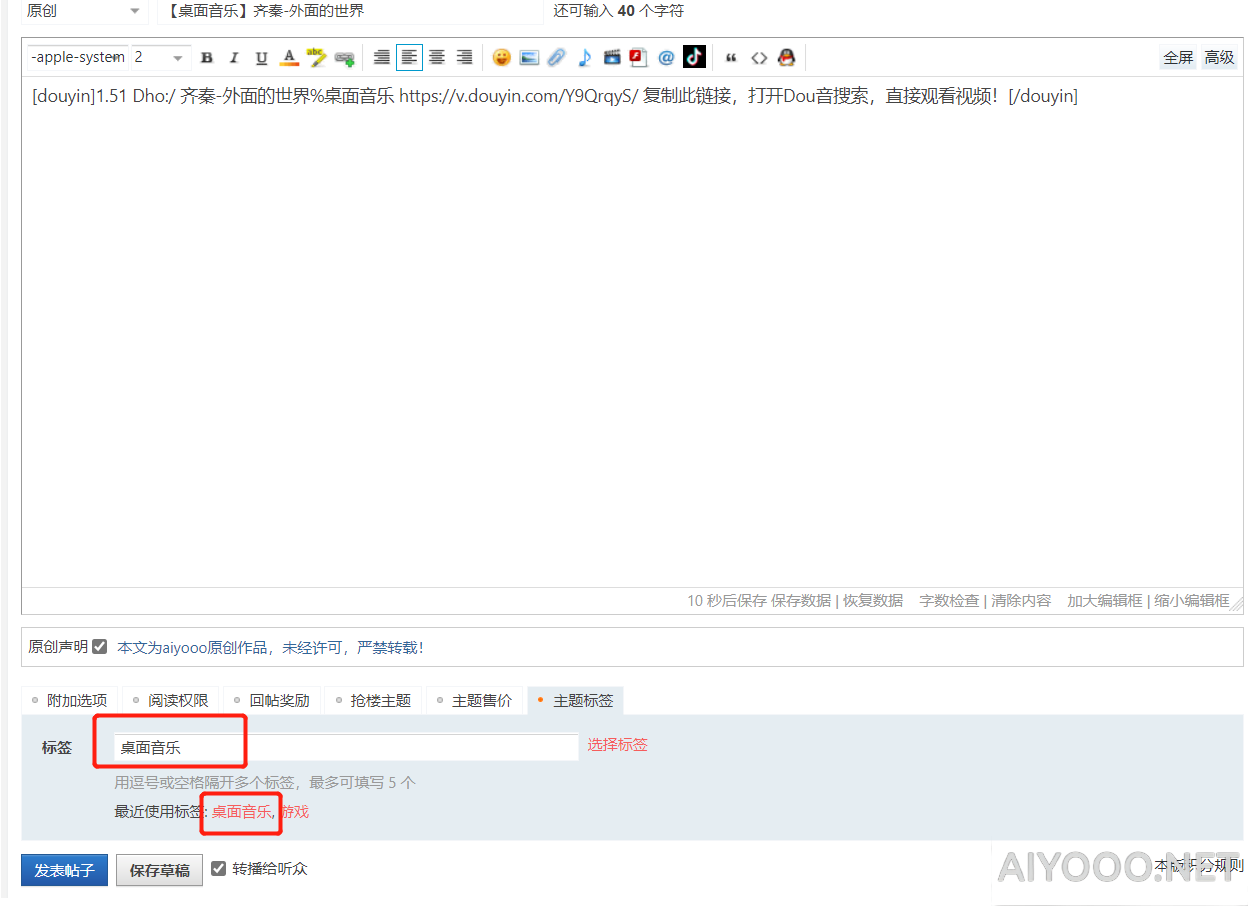Toggle the 转播给听众 checkbox
The width and height of the screenshot is (1253, 911).
219,868
